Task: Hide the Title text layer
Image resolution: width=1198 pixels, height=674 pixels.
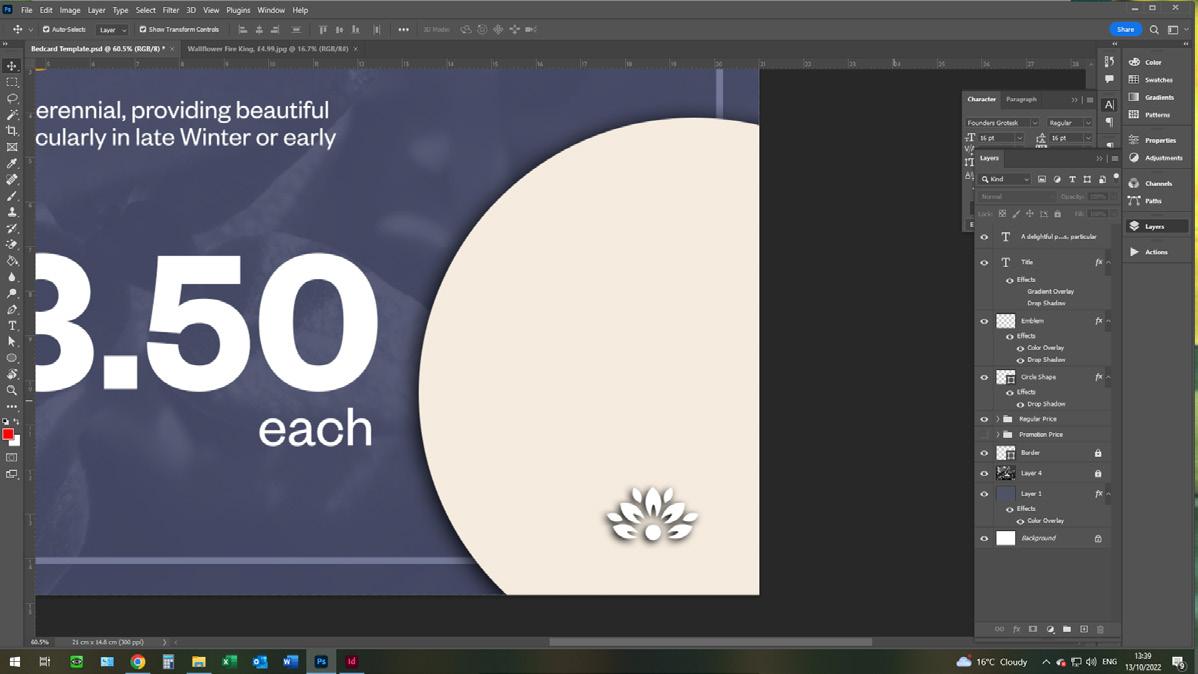Action: click(x=984, y=262)
